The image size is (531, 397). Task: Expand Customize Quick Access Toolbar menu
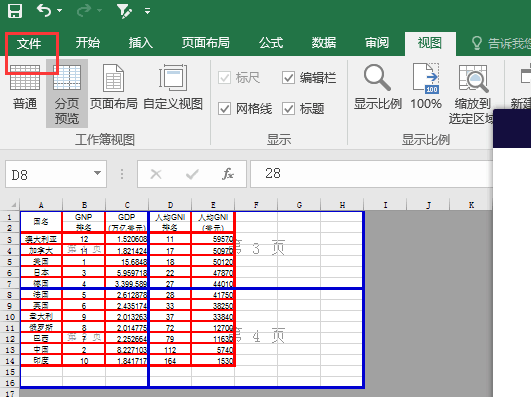pos(147,11)
